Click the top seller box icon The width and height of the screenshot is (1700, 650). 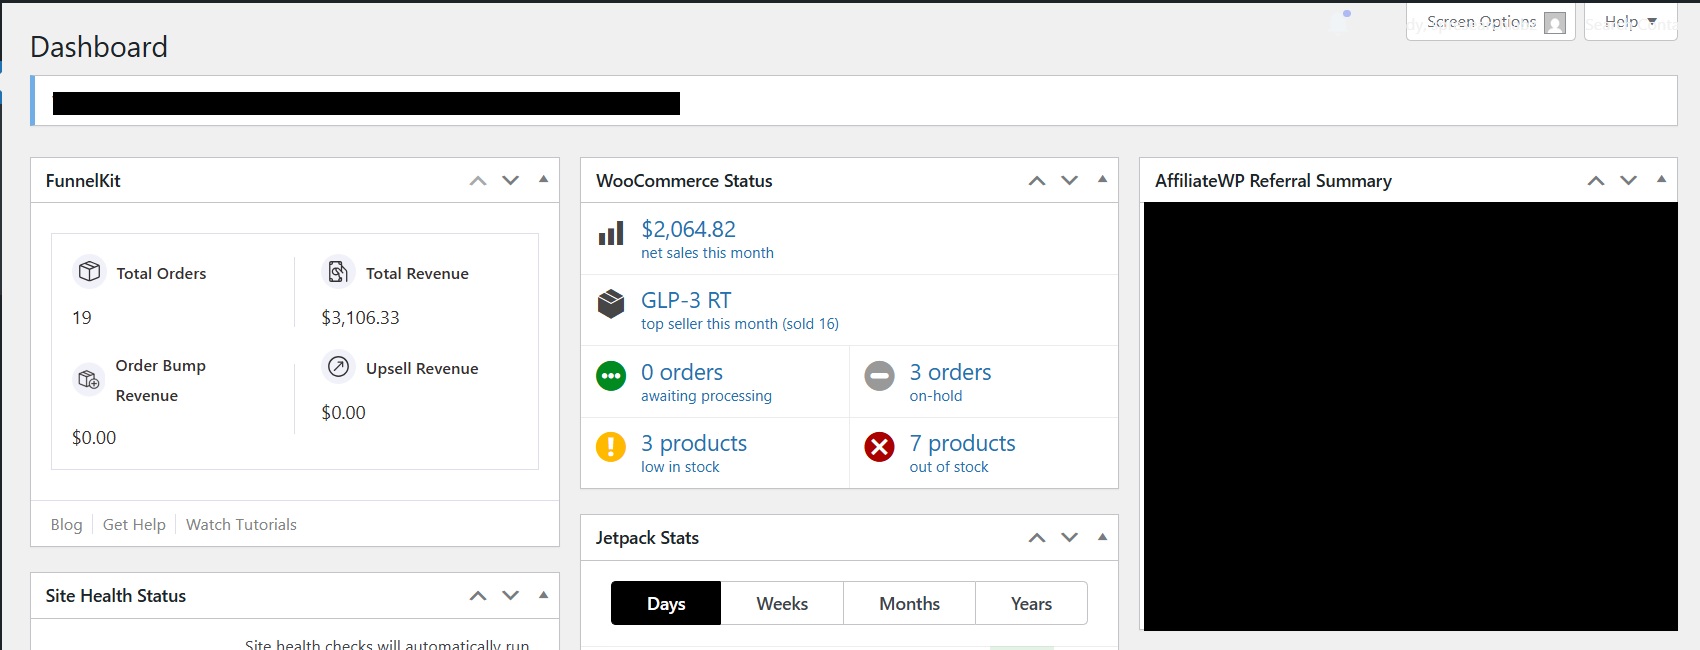[611, 304]
